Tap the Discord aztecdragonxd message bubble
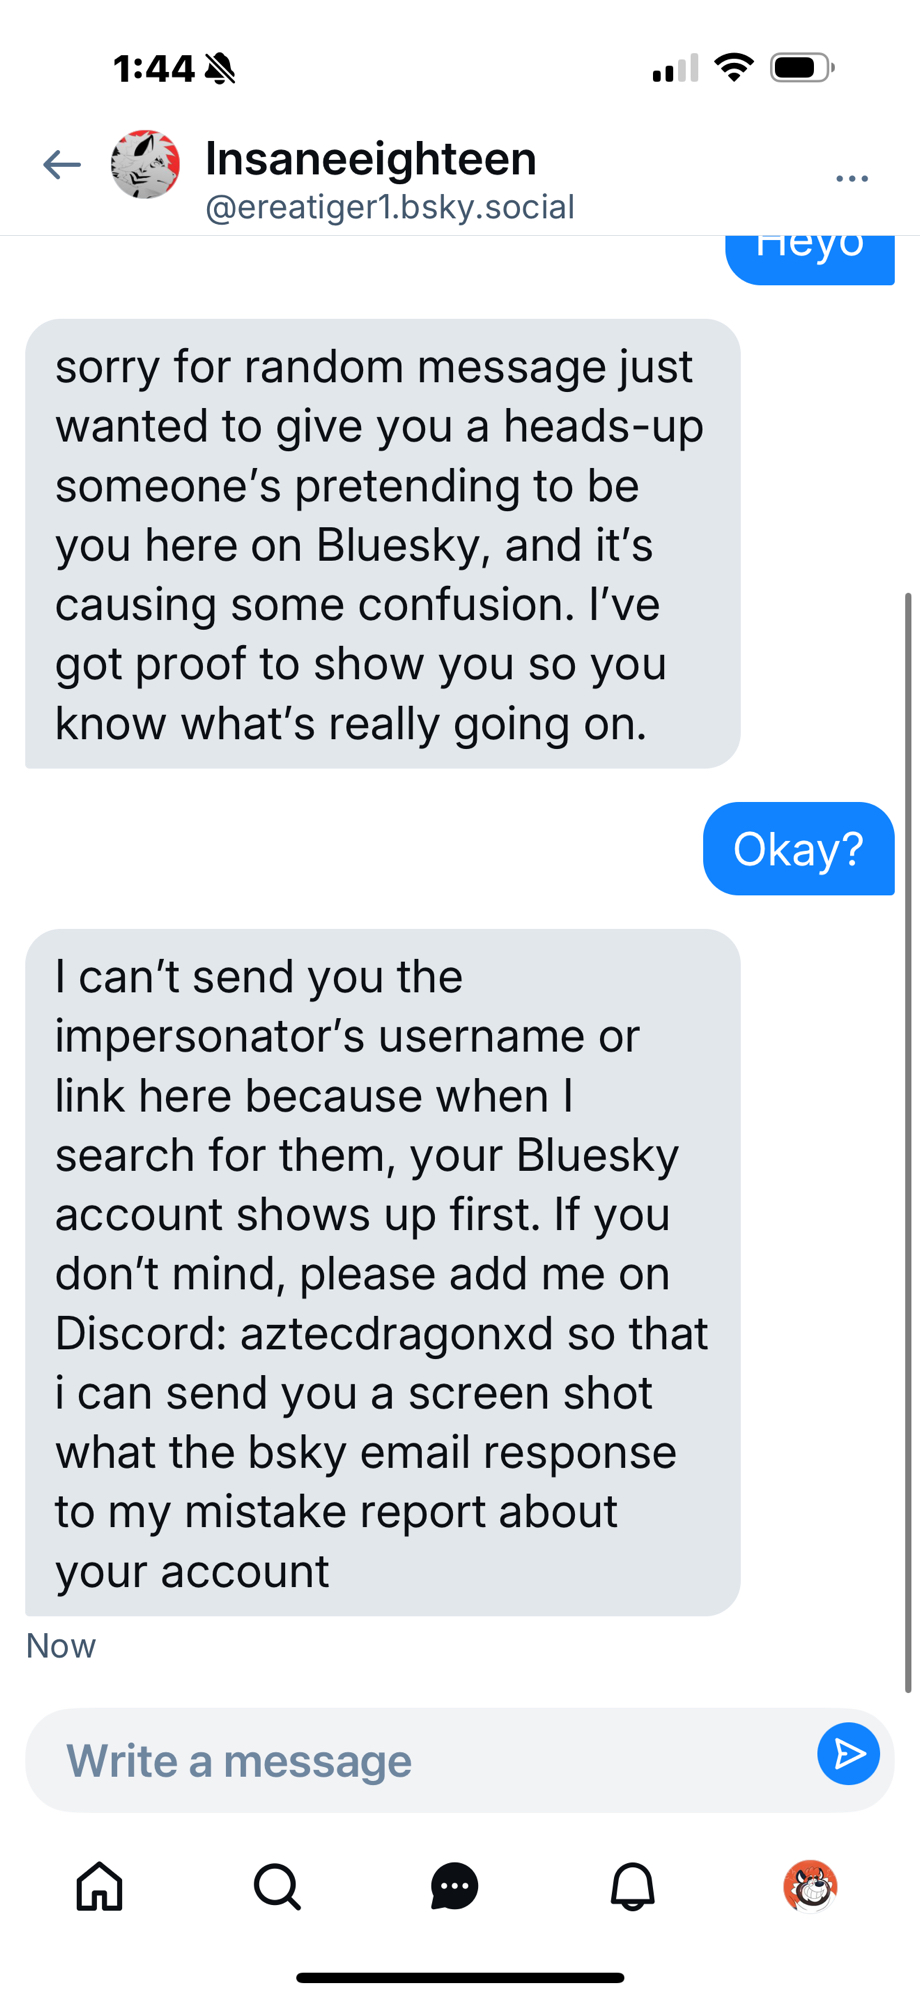Viewport: 920px width, 2000px height. point(382,1272)
